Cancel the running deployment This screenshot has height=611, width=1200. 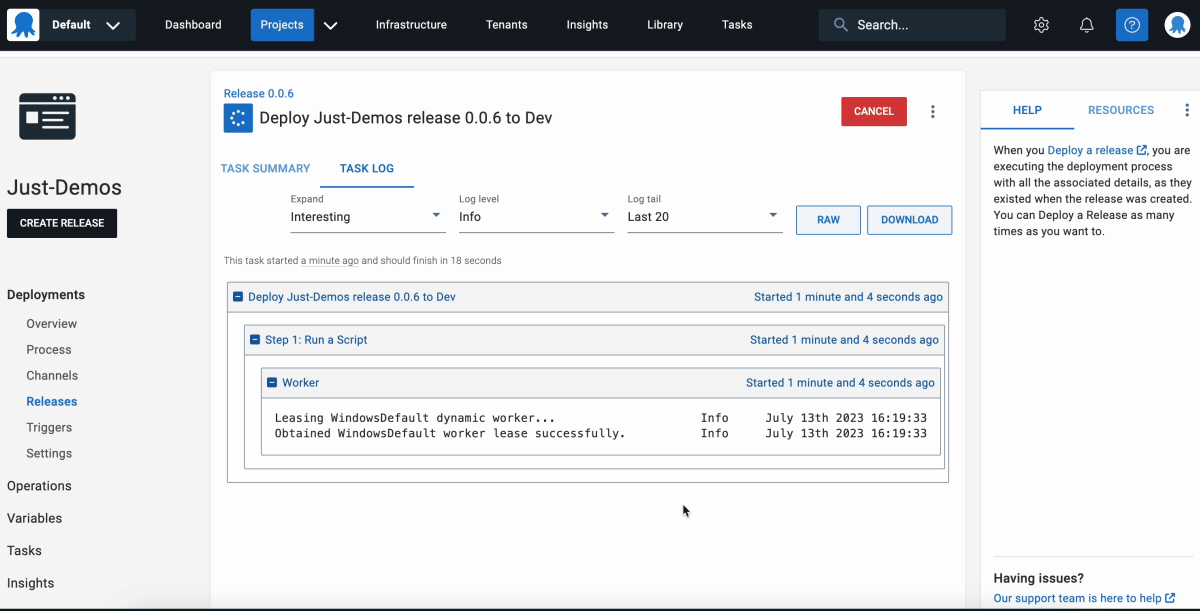pyautogui.click(x=874, y=111)
